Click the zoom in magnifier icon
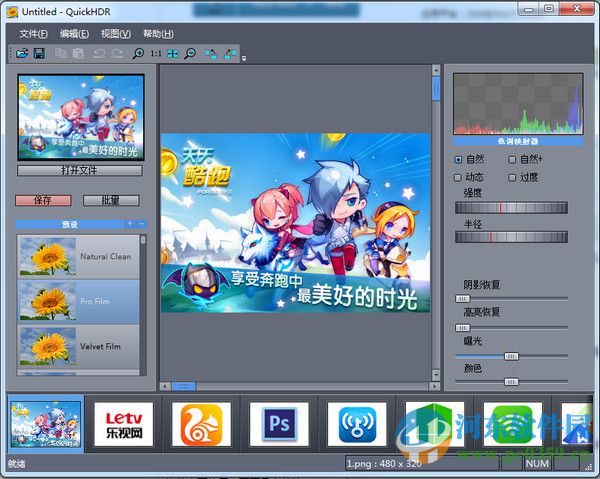The height and width of the screenshot is (479, 600). coord(138,54)
